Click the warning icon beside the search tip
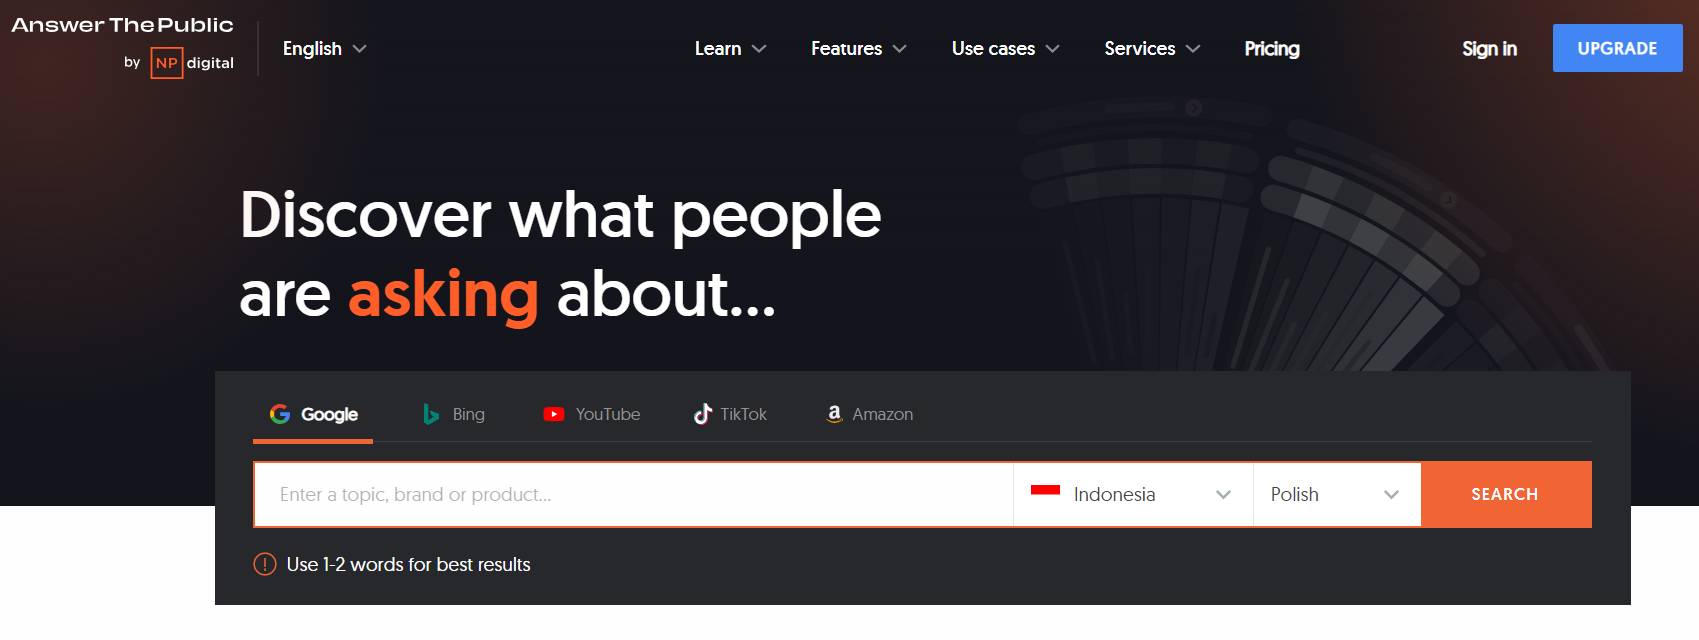This screenshot has height=640, width=1699. coord(265,564)
